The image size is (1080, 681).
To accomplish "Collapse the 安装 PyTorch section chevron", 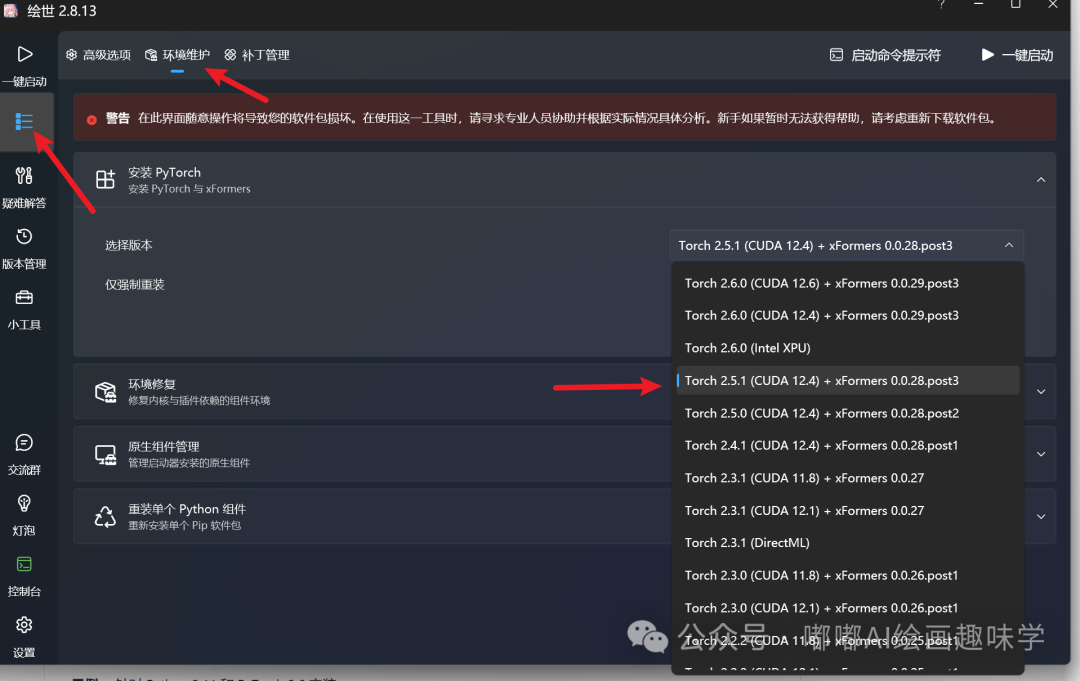I will [1041, 180].
